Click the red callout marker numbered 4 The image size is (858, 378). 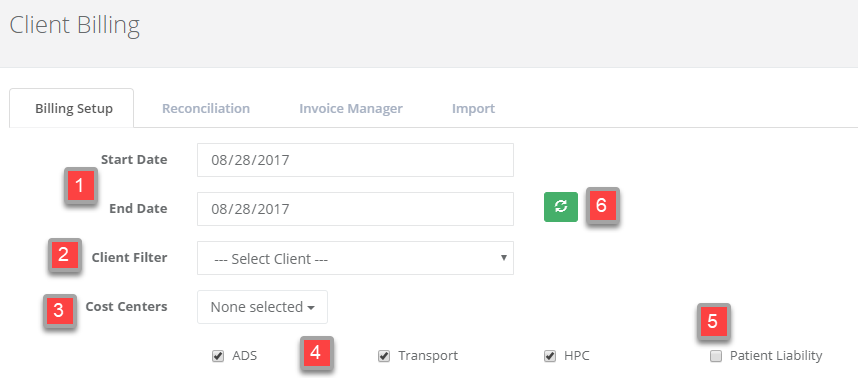coord(315,353)
